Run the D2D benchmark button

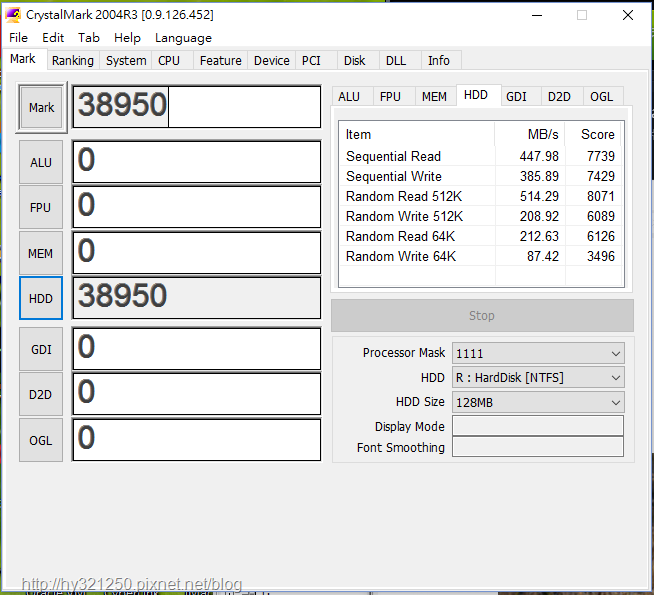pyautogui.click(x=41, y=394)
